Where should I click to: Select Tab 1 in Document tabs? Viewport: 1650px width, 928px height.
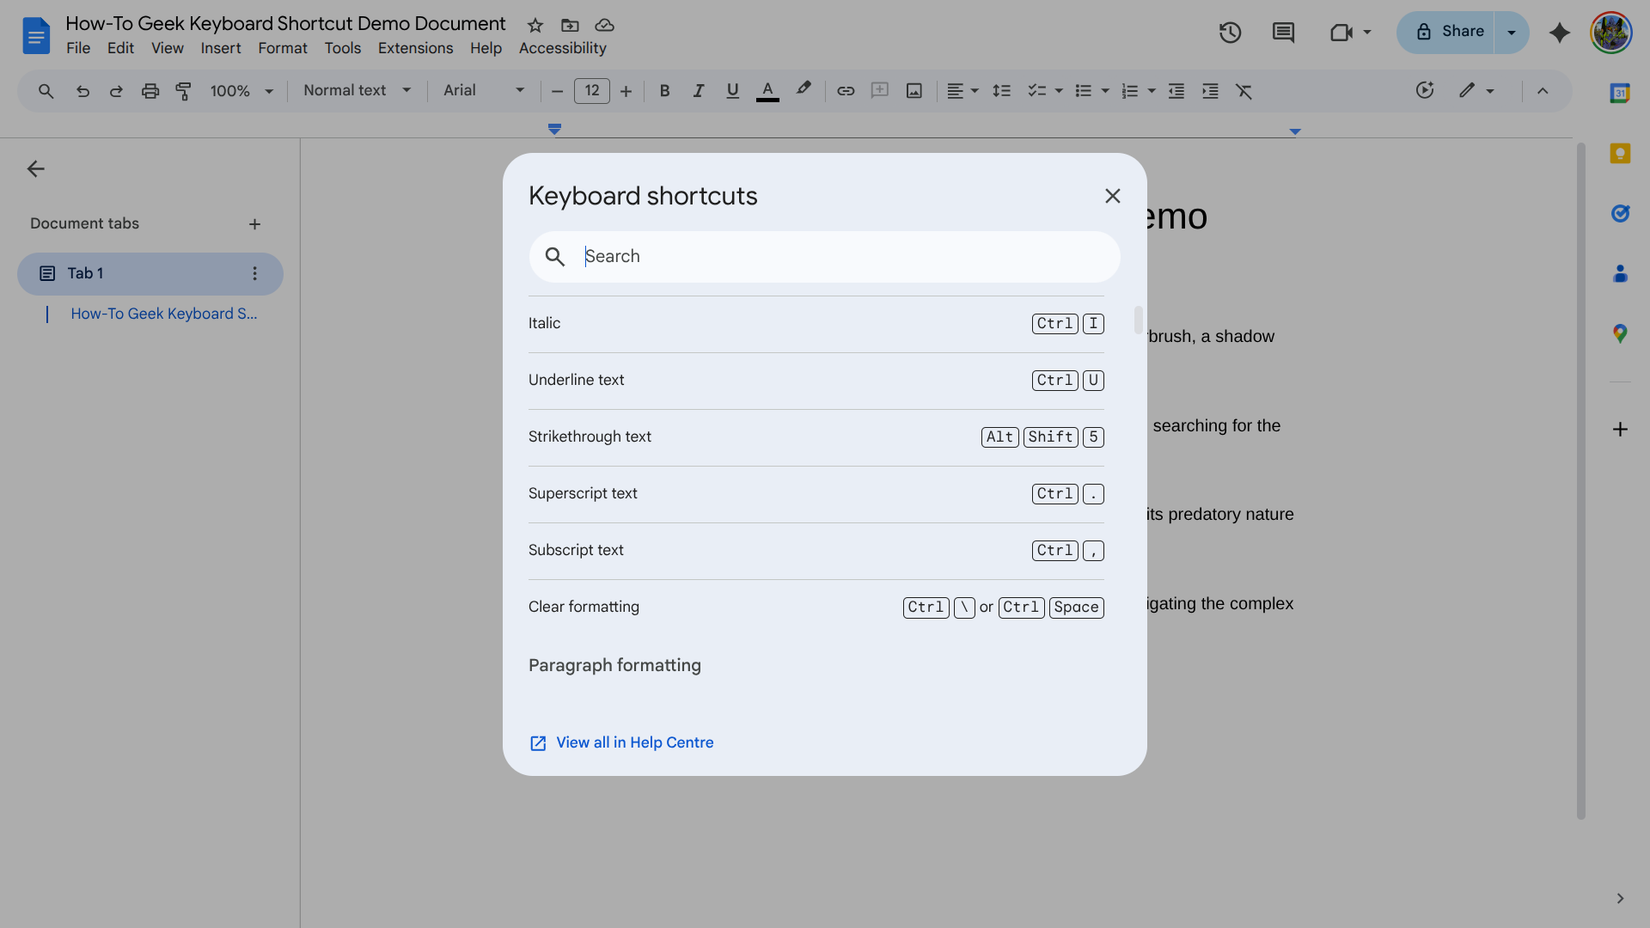(x=84, y=273)
